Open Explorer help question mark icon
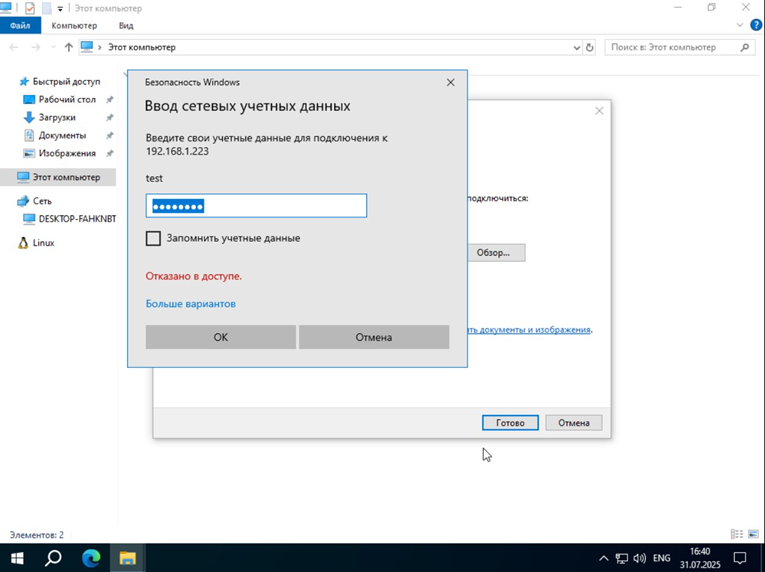The height and width of the screenshot is (572, 765). point(756,25)
